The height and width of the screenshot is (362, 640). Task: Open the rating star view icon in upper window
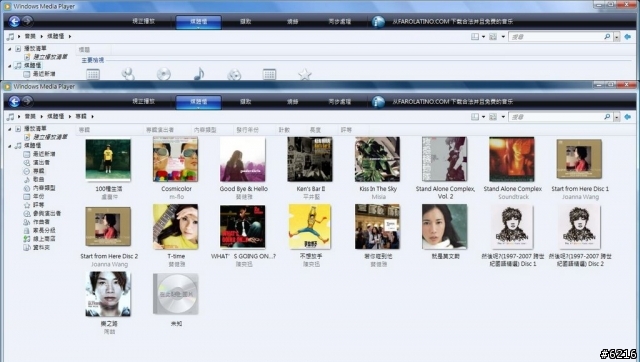304,74
